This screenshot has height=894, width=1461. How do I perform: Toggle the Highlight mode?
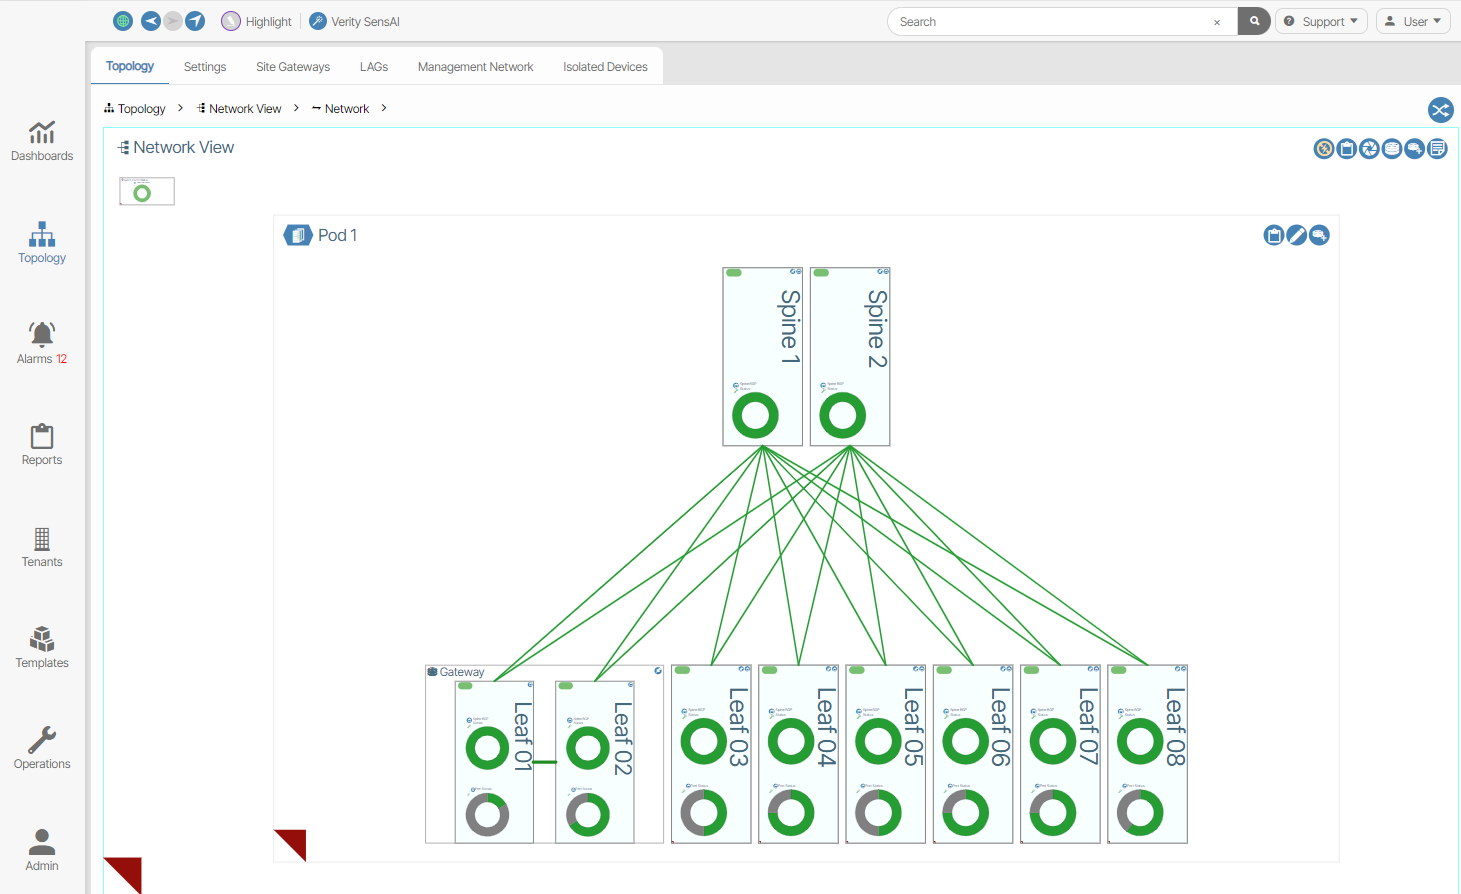point(257,21)
